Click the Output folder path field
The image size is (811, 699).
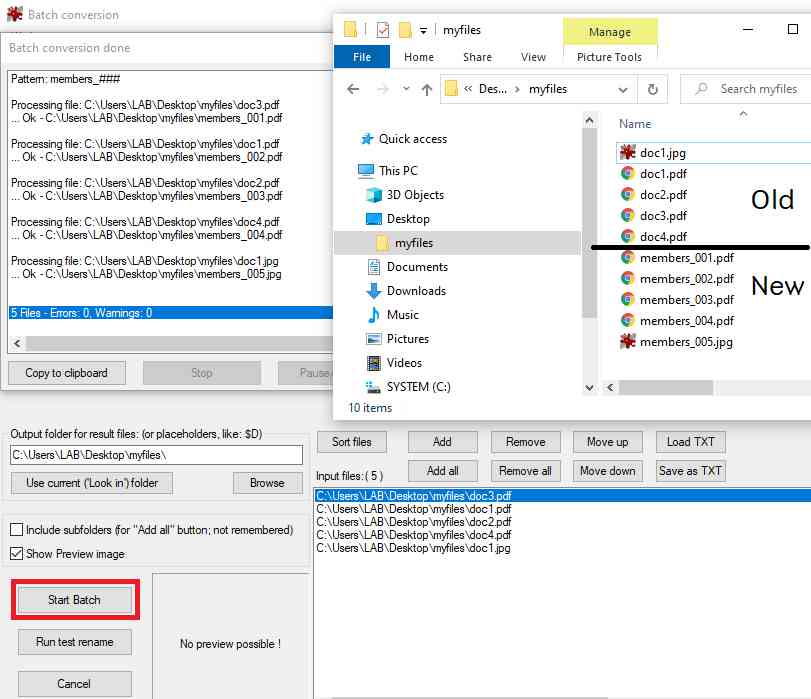(156, 455)
